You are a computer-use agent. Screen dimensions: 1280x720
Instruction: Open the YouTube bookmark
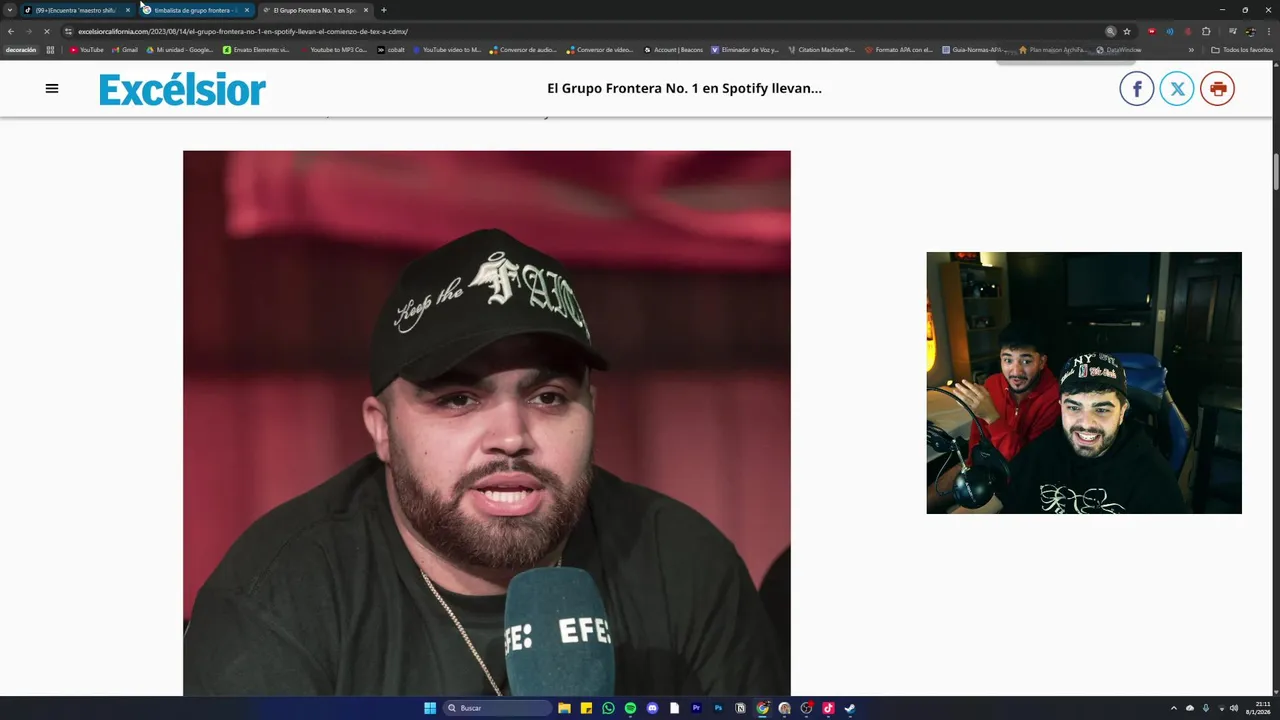point(87,50)
